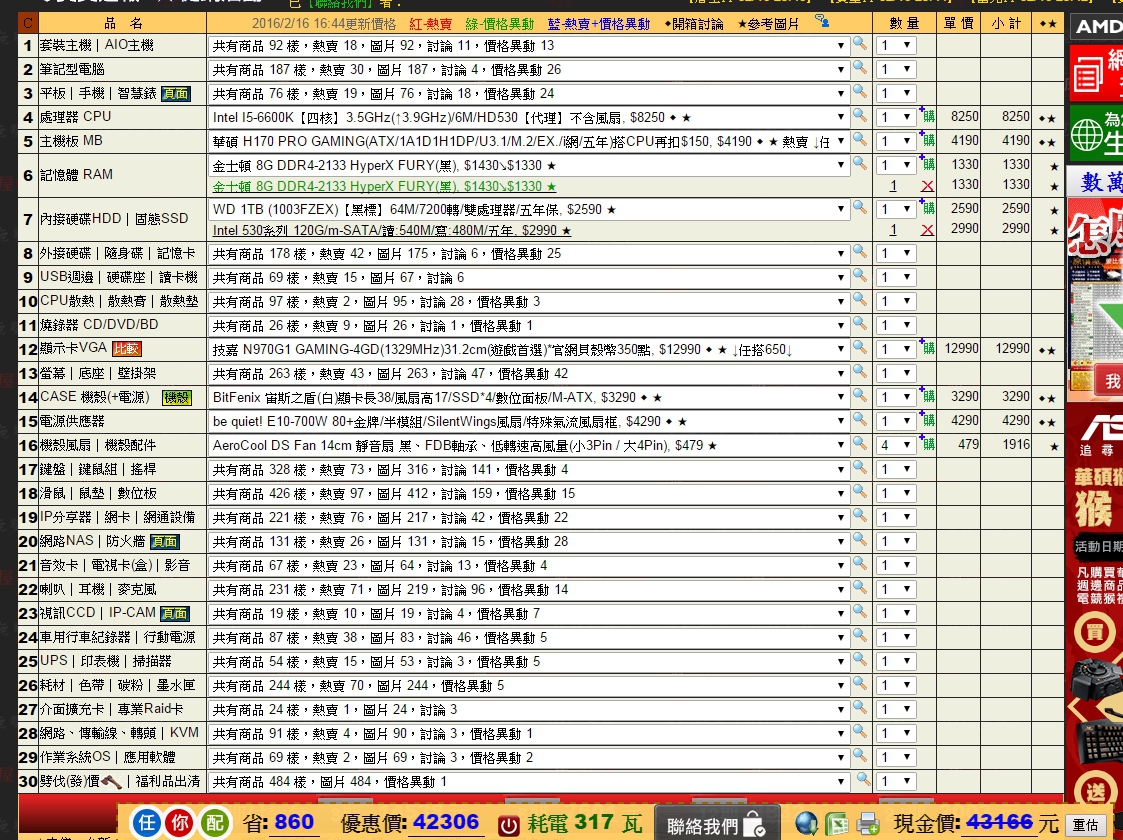1123x840 pixels.
Task: Click the 頁面 tag next to 視訊CCD
Action: [x=174, y=614]
